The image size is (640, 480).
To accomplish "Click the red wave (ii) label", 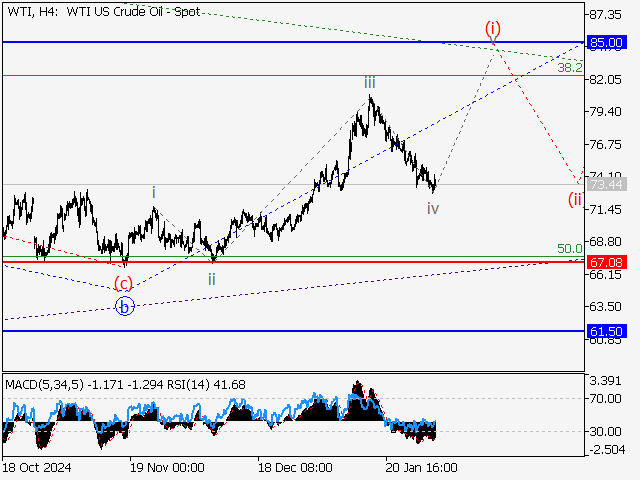I will [x=575, y=199].
